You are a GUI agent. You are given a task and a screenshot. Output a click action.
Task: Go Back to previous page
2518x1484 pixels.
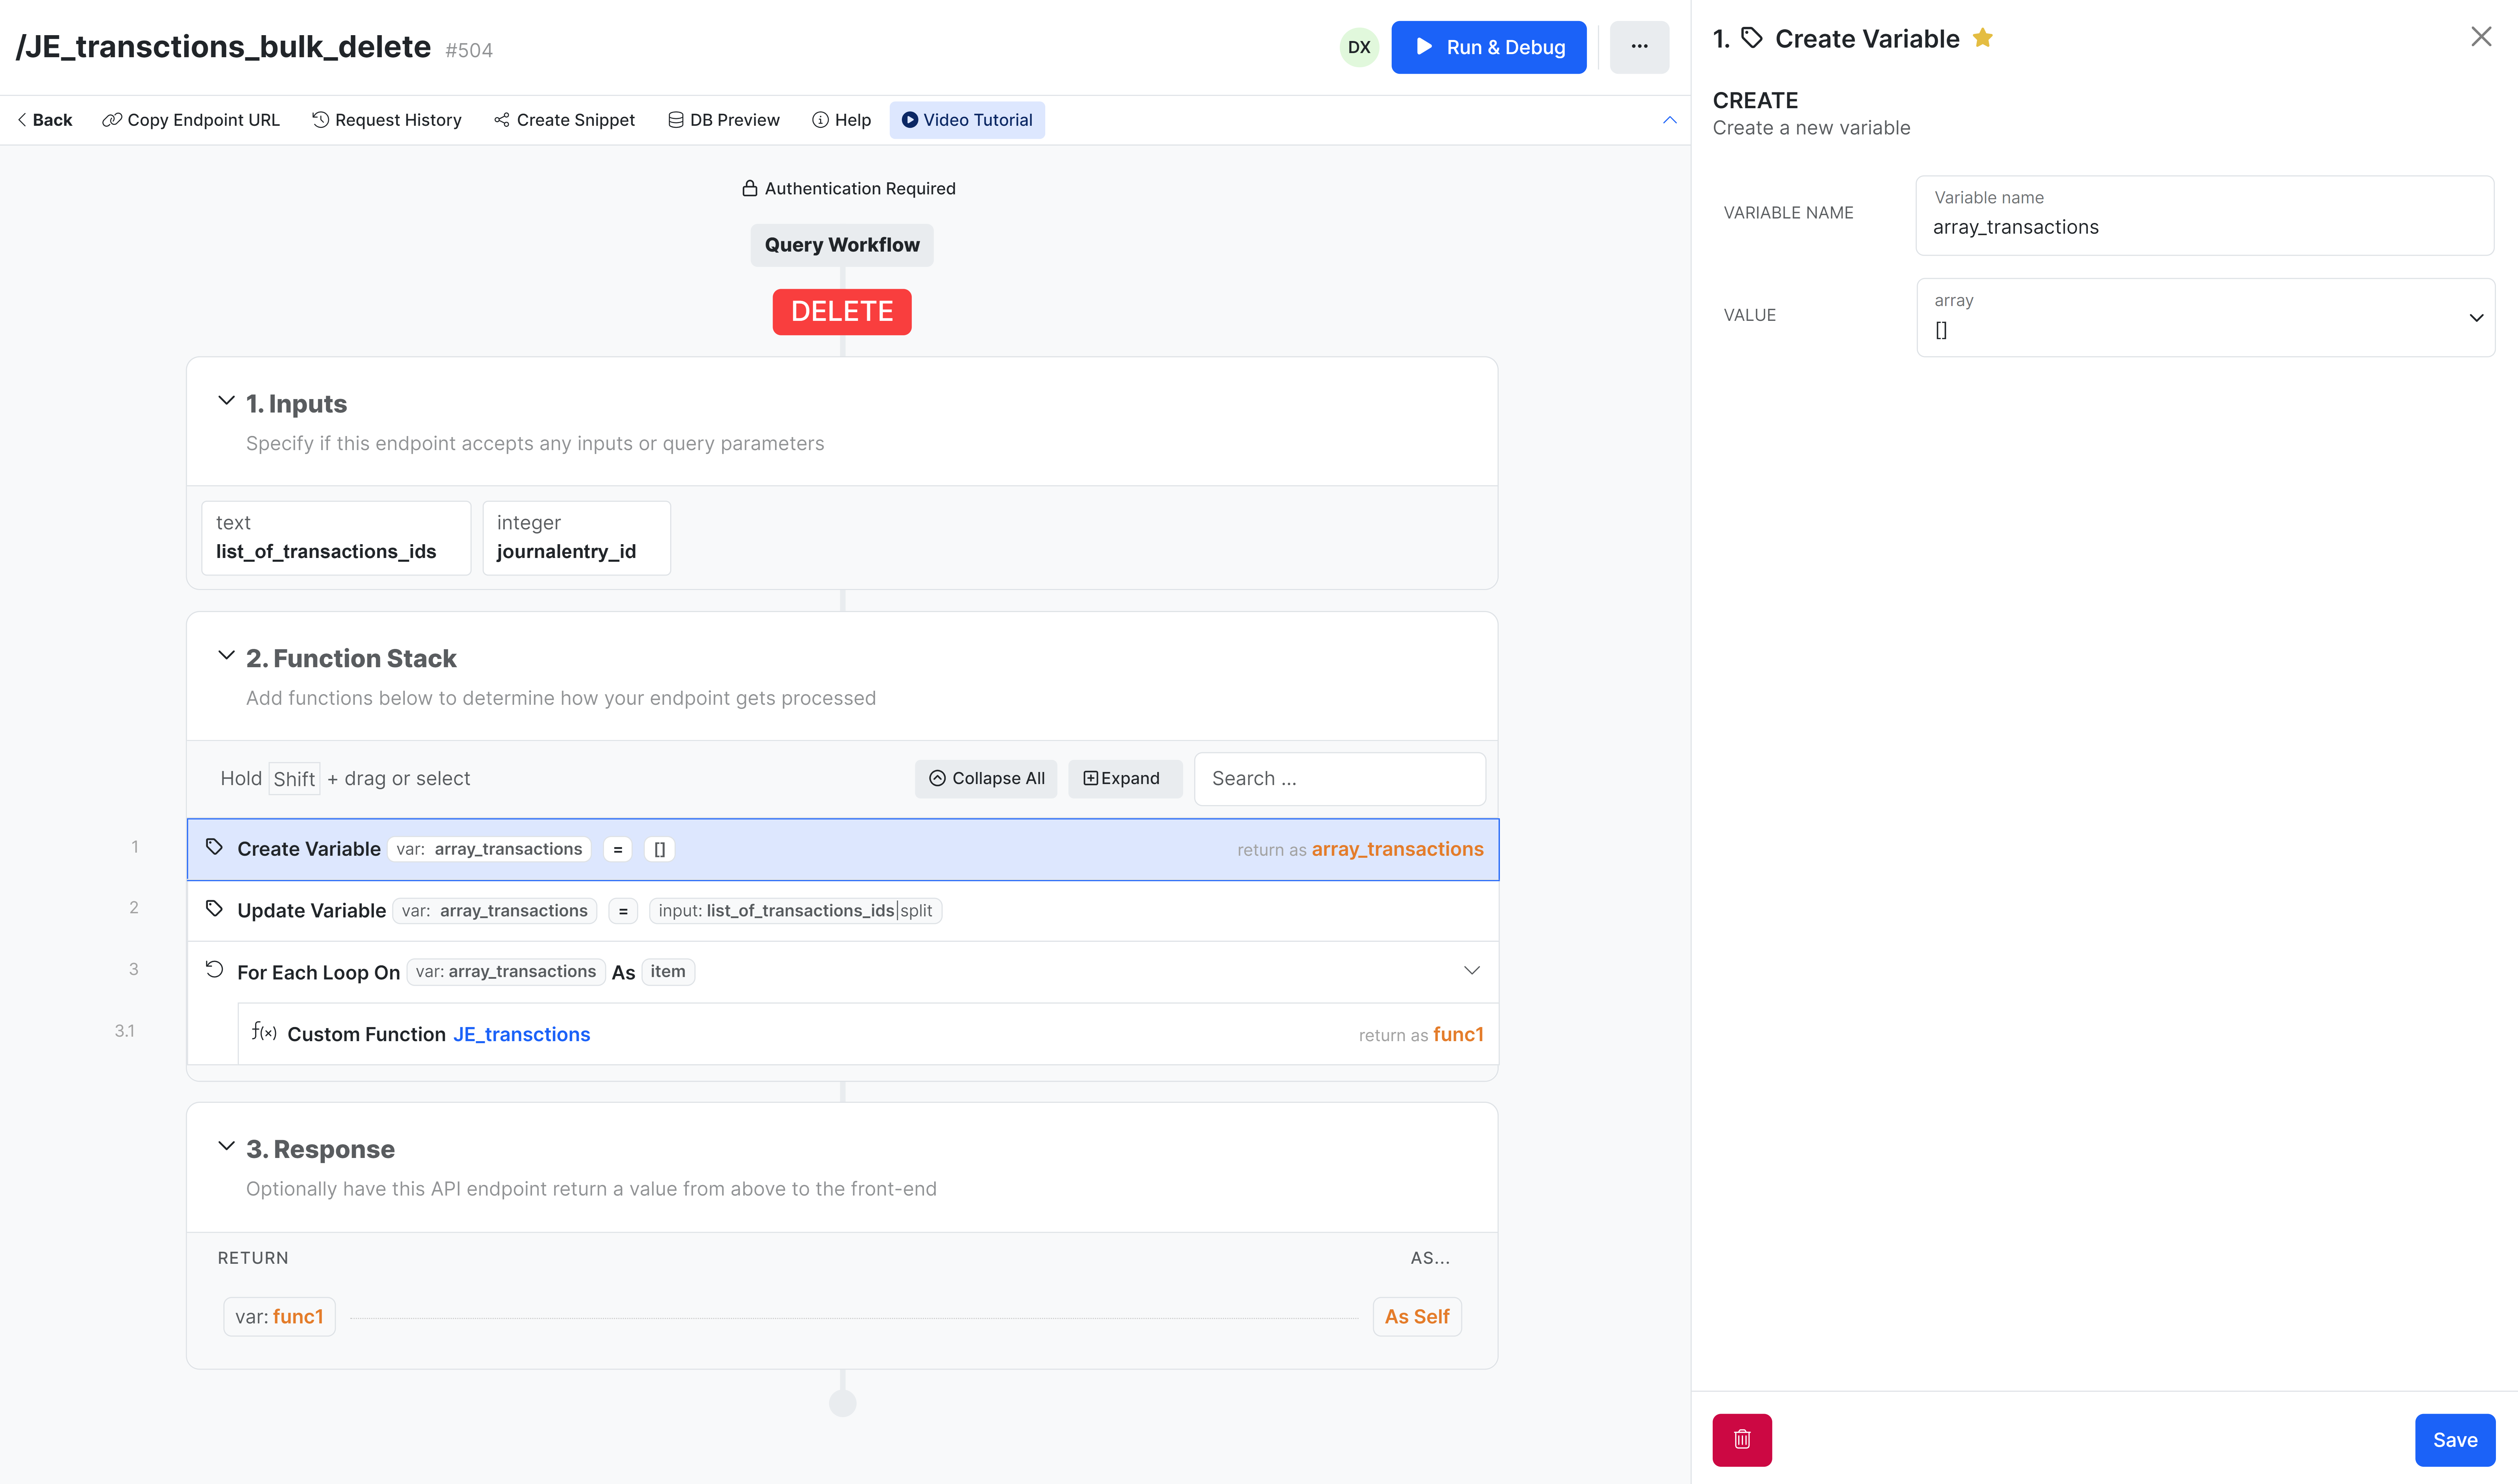pyautogui.click(x=45, y=120)
